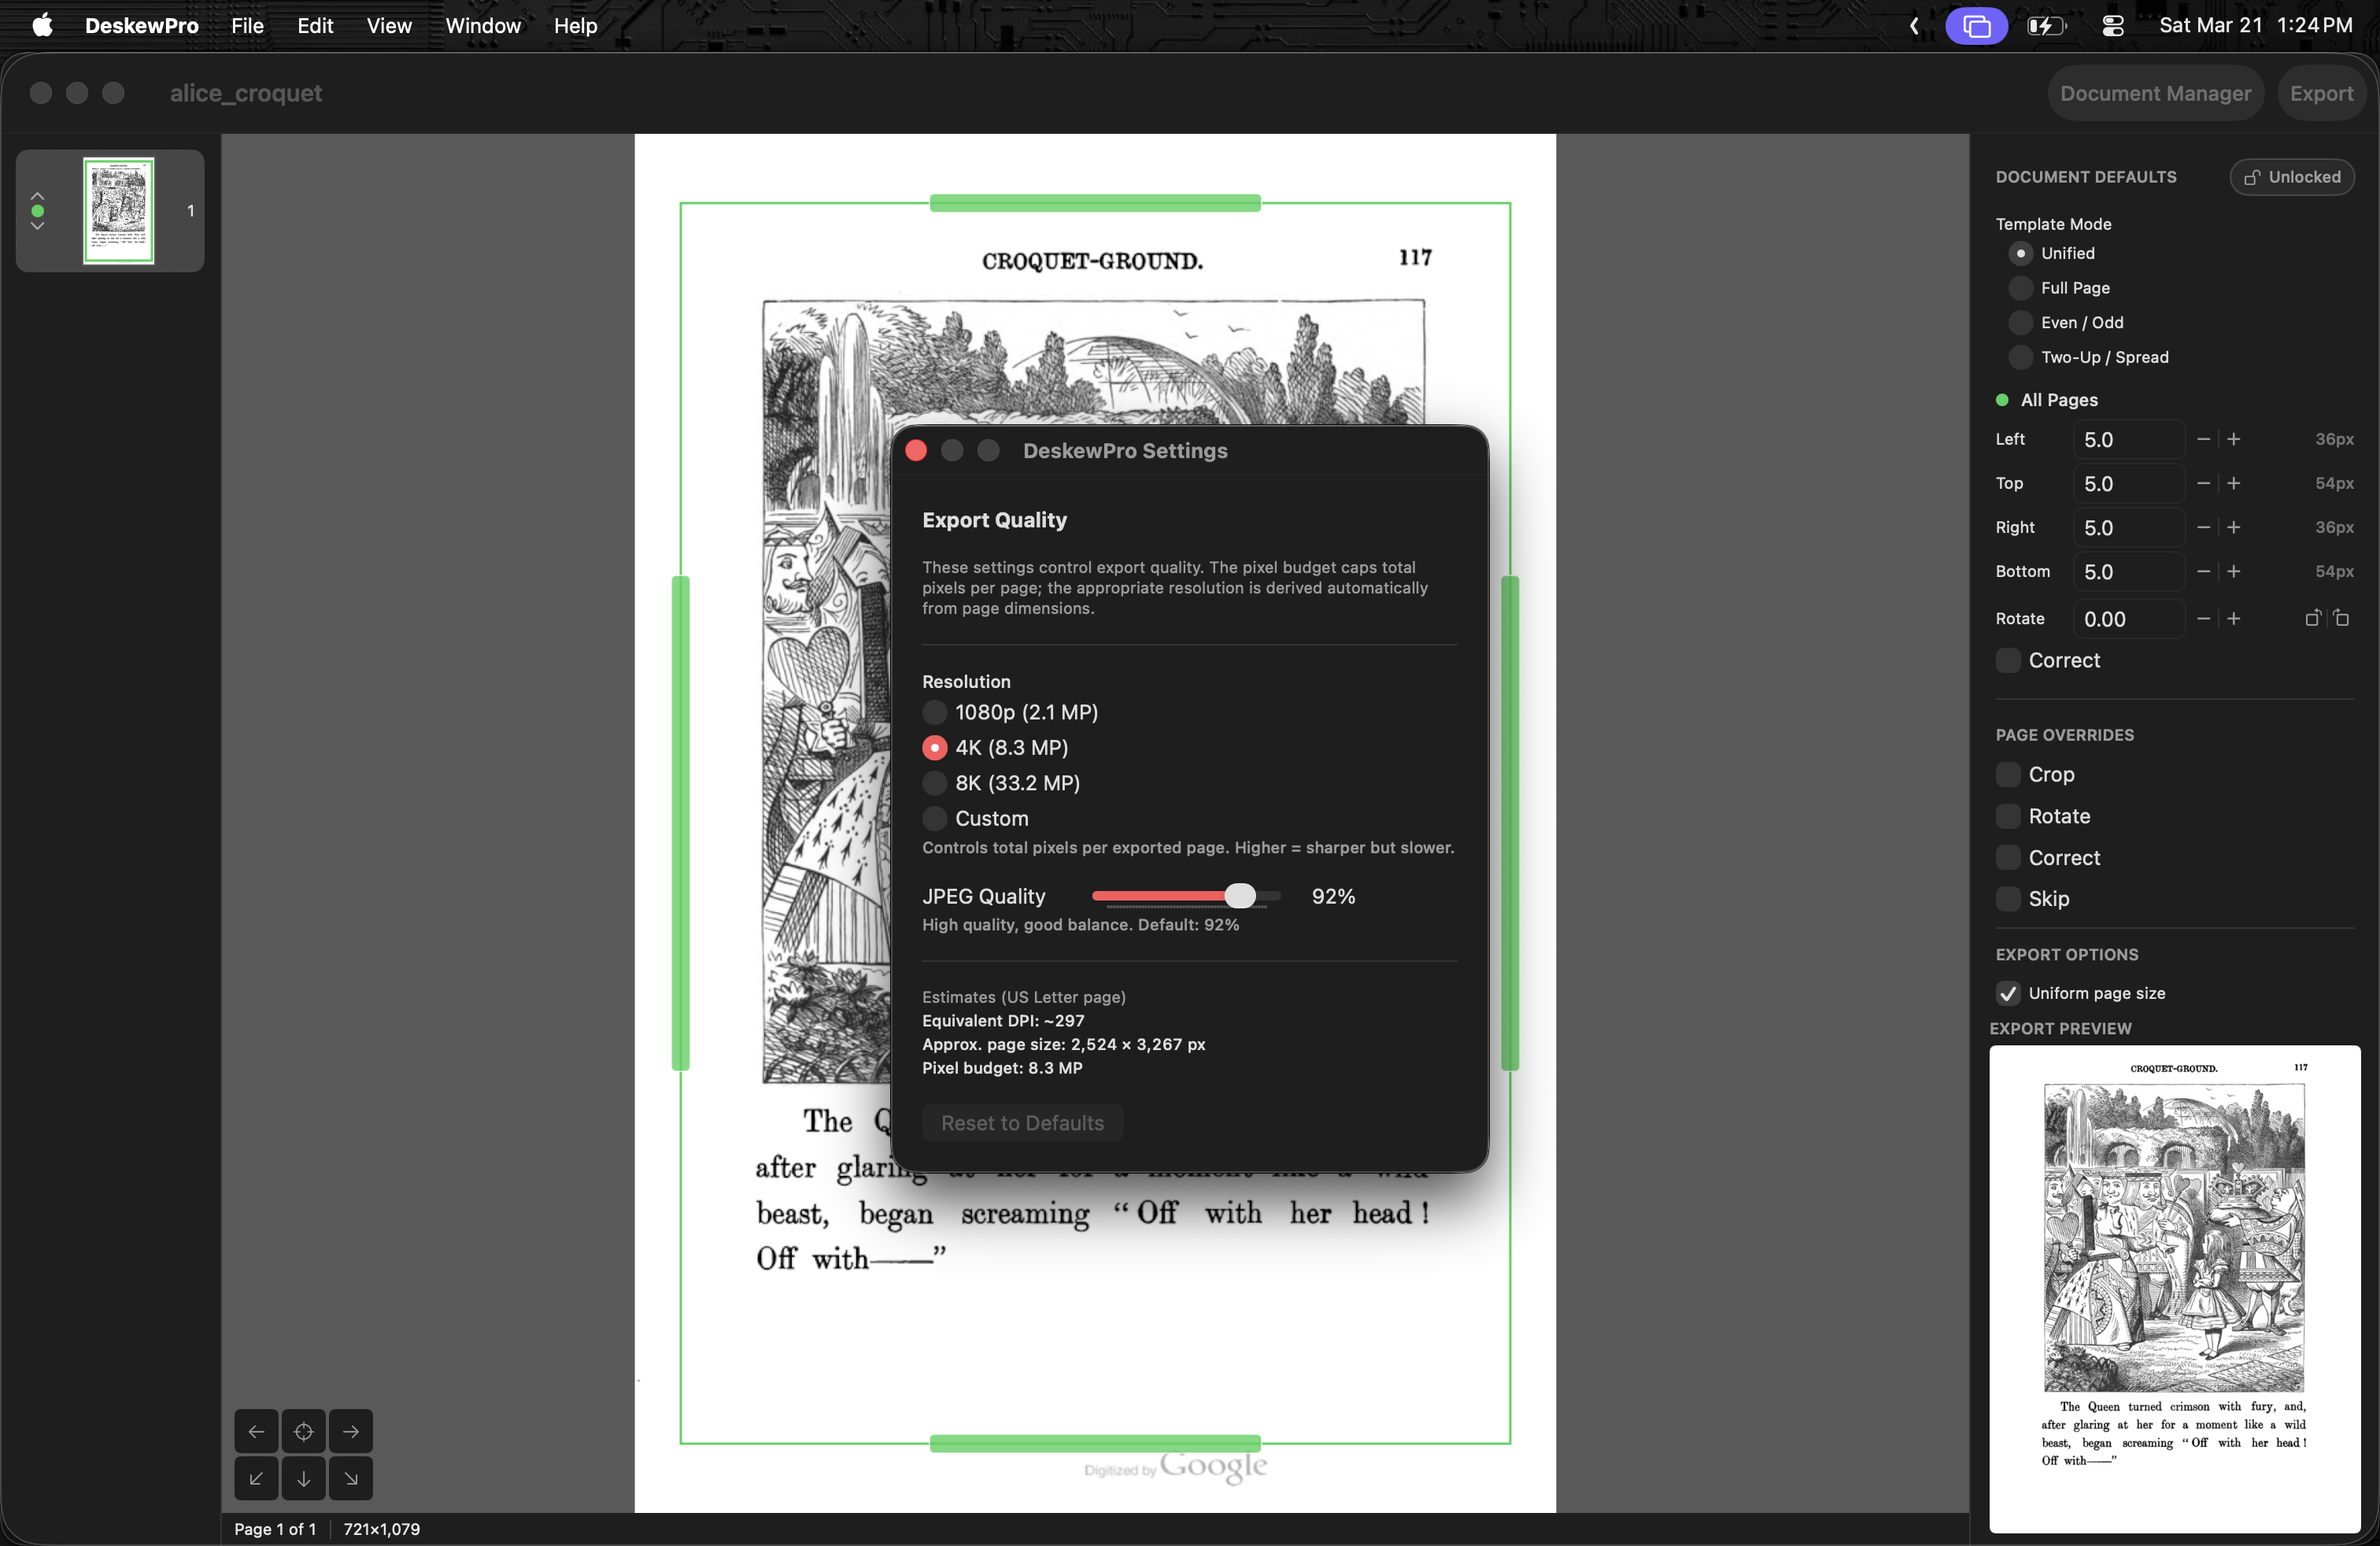This screenshot has width=2380, height=1546.
Task: Click the right green crop handle
Action: tap(1510, 823)
